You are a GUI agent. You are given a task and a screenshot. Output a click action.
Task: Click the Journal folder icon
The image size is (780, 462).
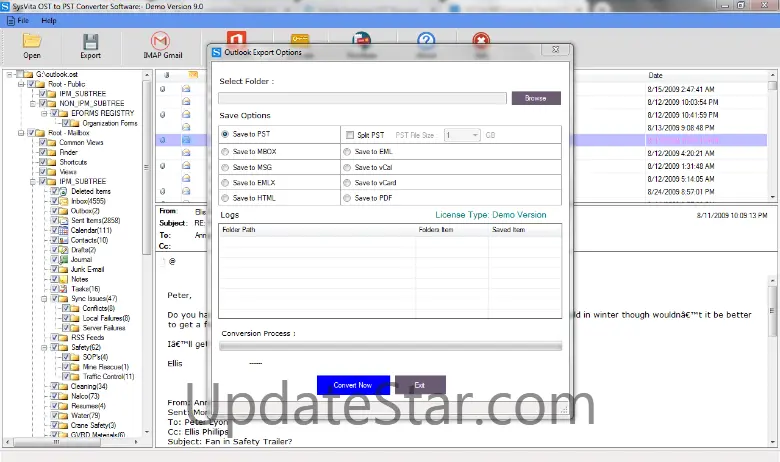click(64, 260)
